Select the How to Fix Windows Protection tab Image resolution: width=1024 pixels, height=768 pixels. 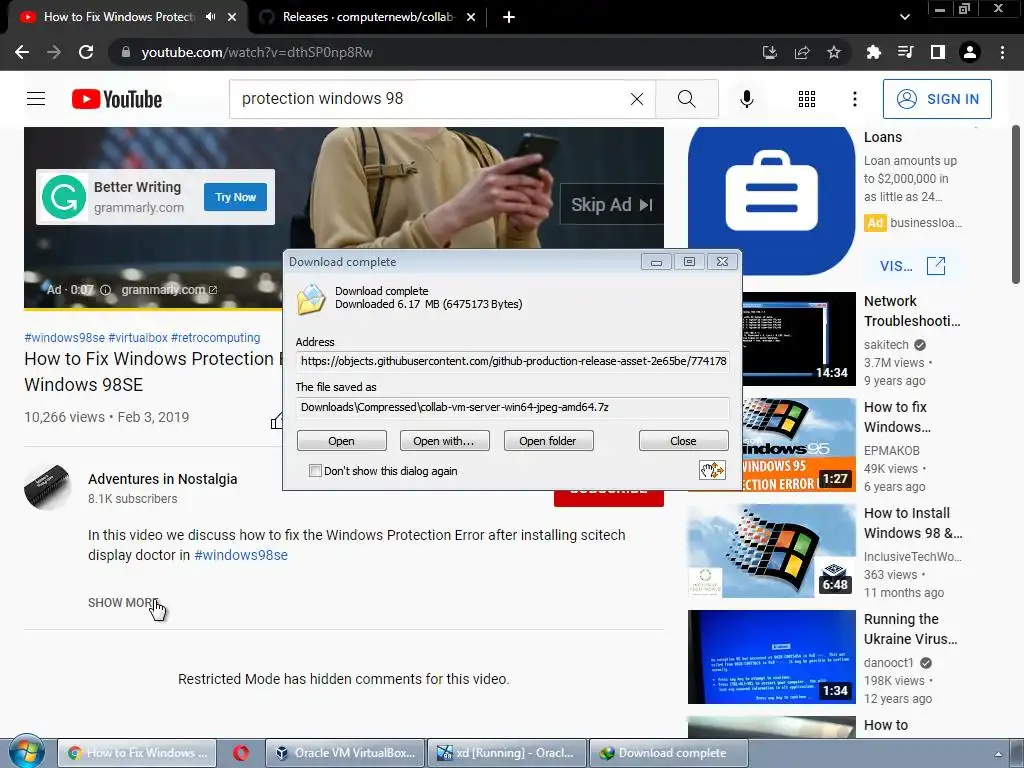point(118,17)
